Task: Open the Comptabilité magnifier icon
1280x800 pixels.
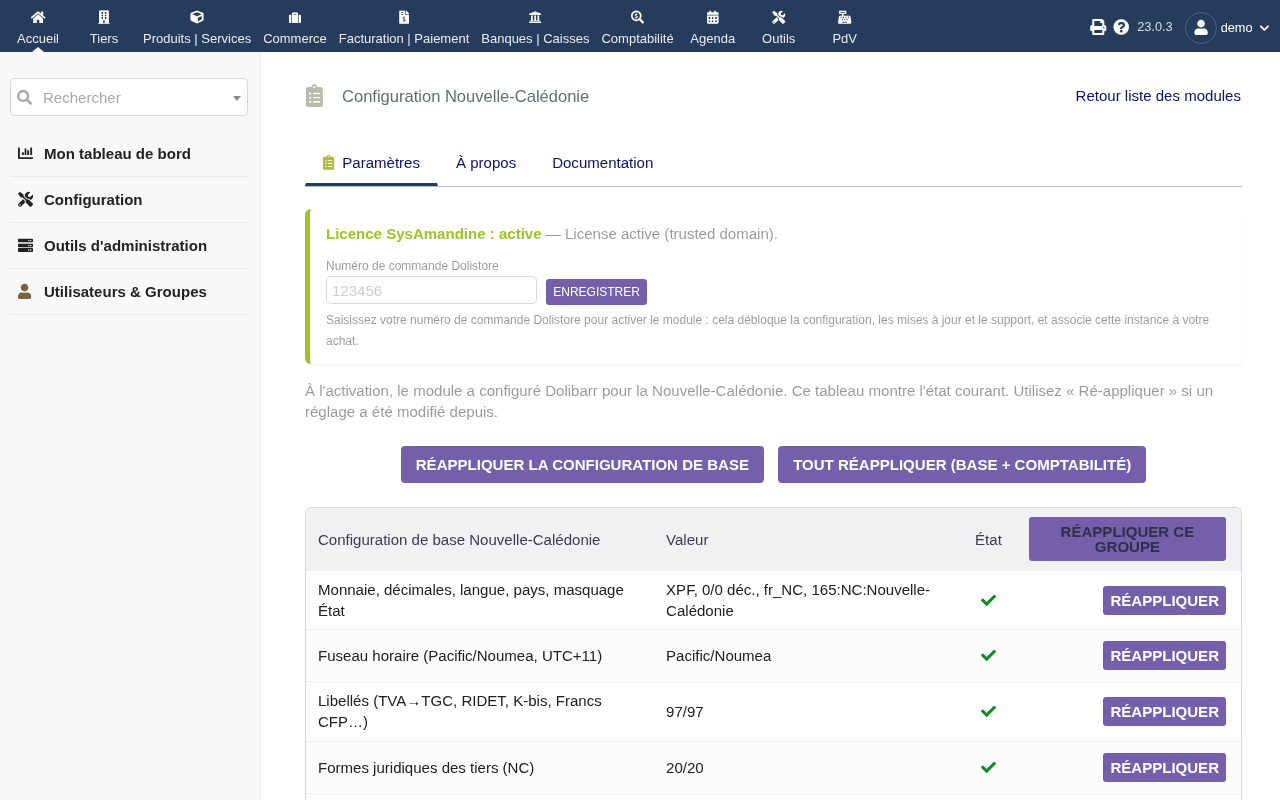Action: [x=638, y=17]
